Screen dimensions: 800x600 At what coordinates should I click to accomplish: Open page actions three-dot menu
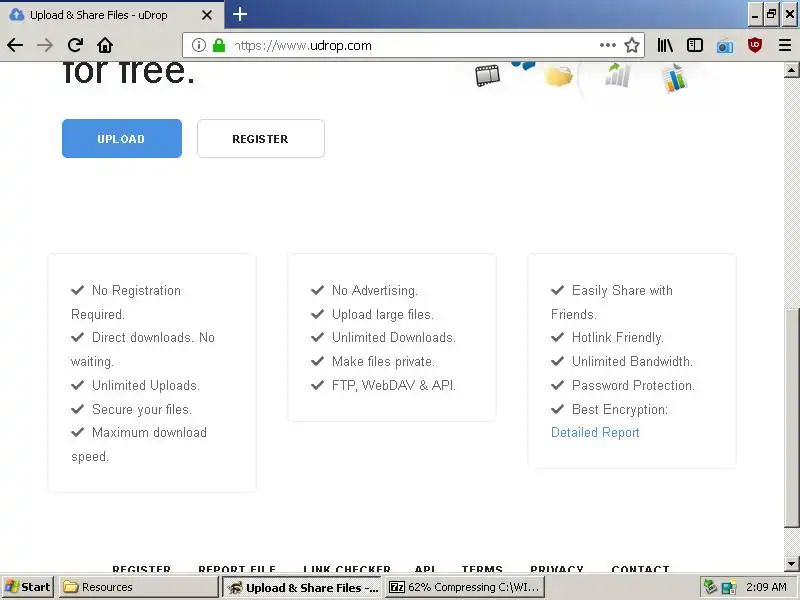pyautogui.click(x=607, y=45)
